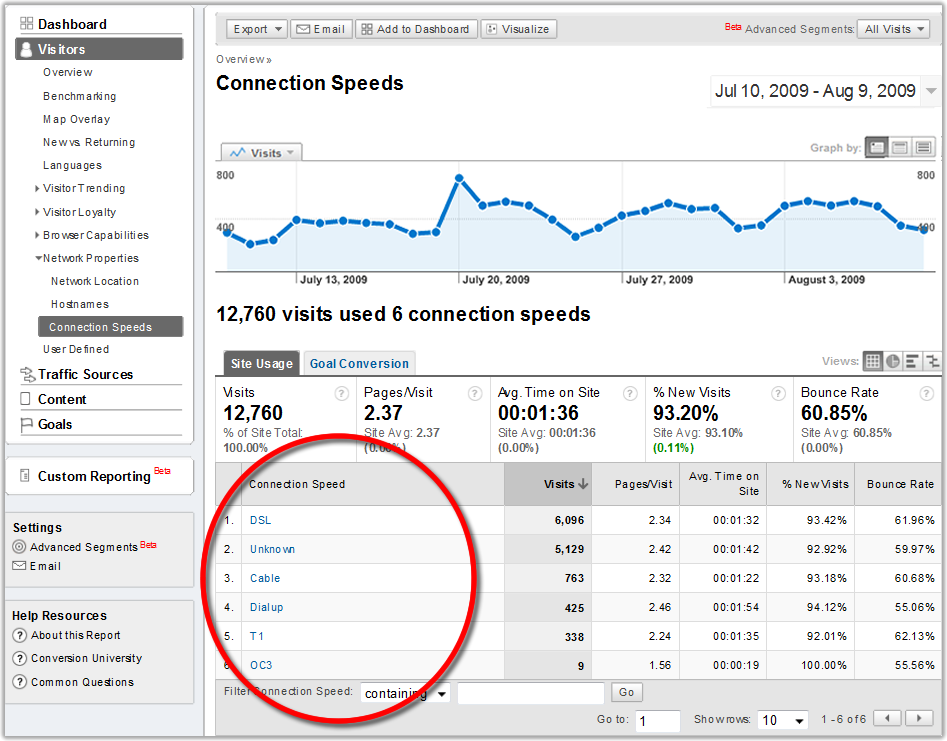Expand the Visitor Trending tree item

[37, 189]
